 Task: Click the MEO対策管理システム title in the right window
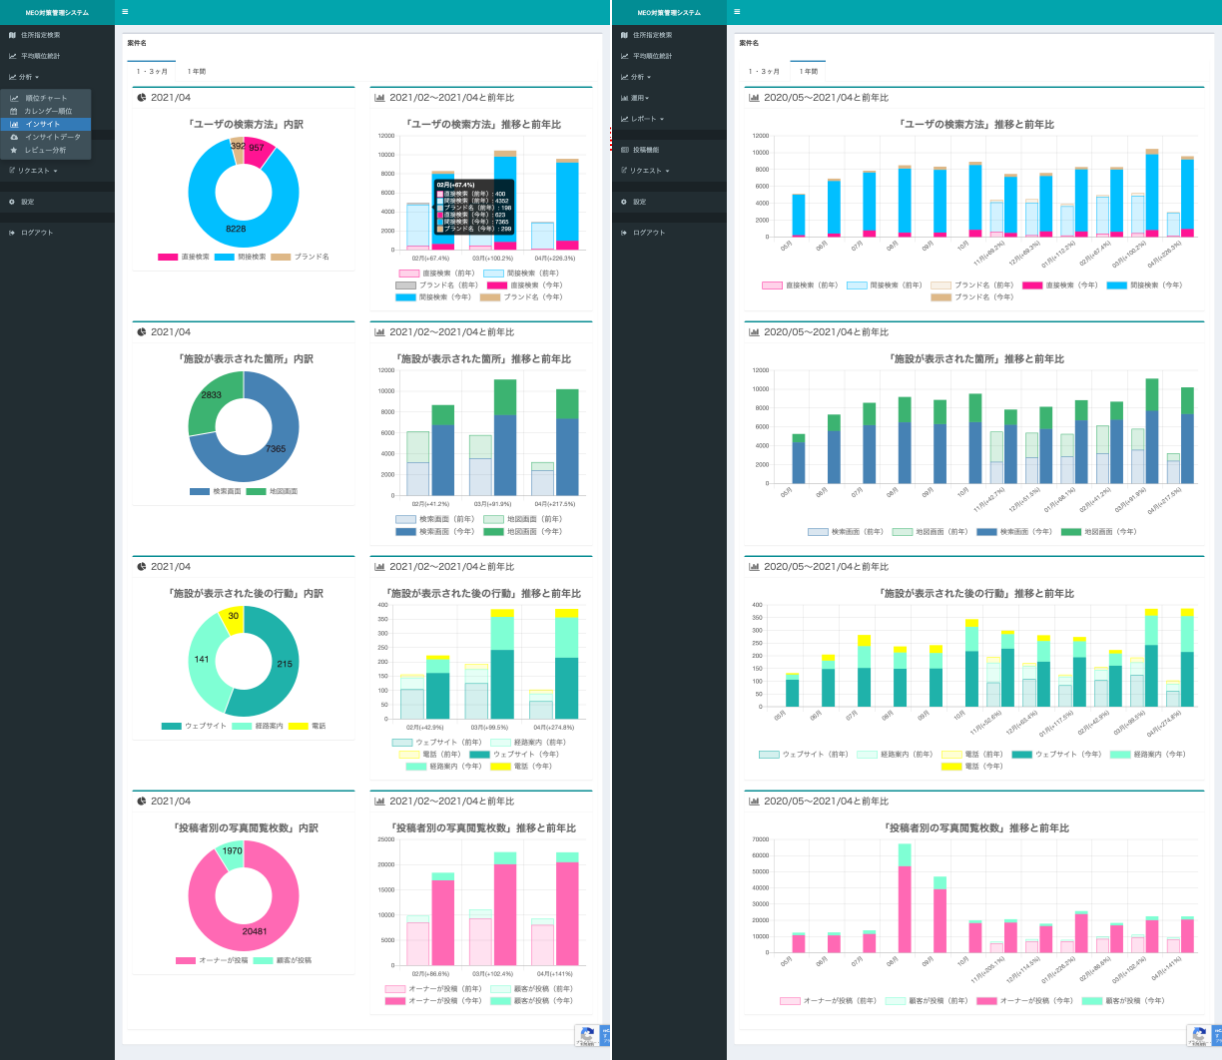pyautogui.click(x=669, y=12)
